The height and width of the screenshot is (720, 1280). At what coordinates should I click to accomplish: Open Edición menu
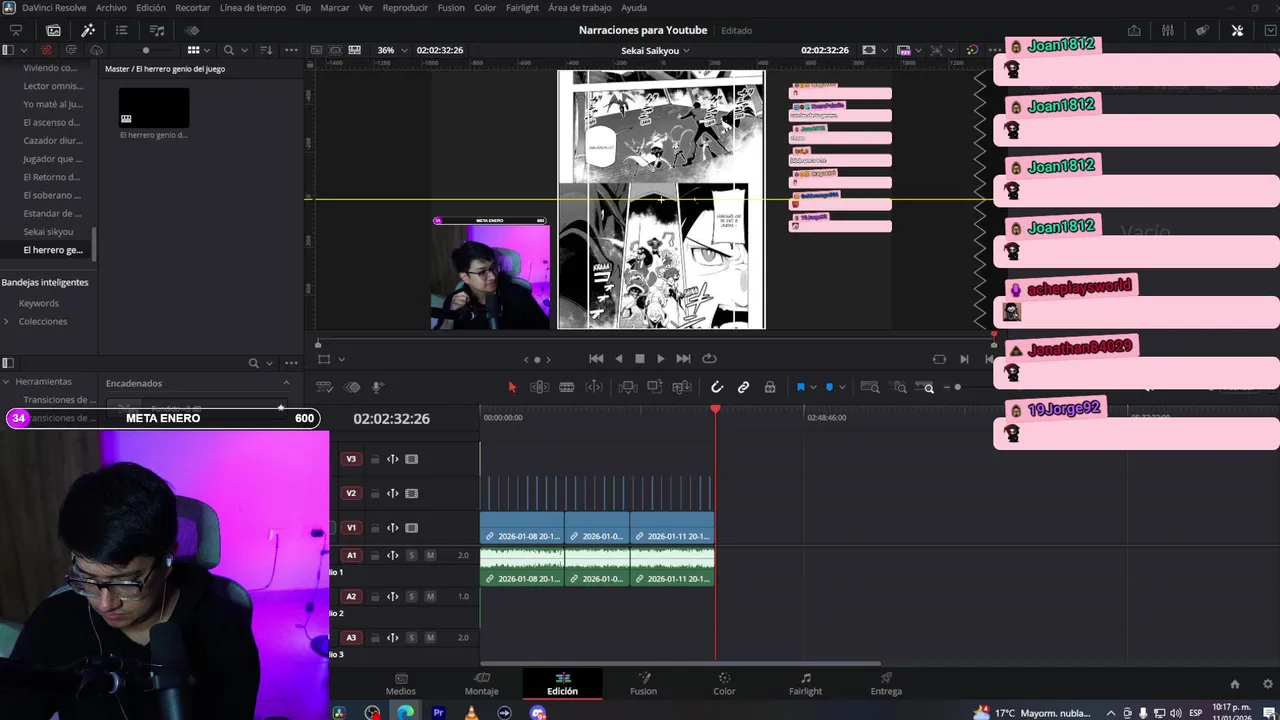[x=151, y=8]
